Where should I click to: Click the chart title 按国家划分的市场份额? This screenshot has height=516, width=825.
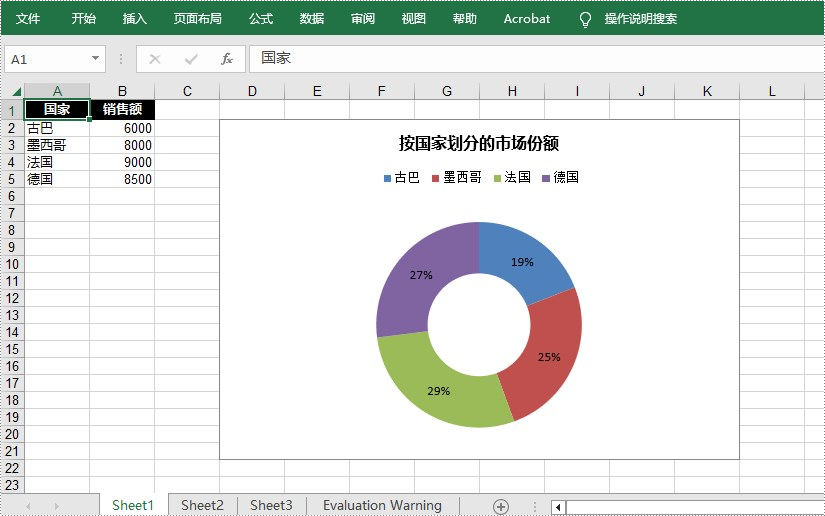click(479, 143)
